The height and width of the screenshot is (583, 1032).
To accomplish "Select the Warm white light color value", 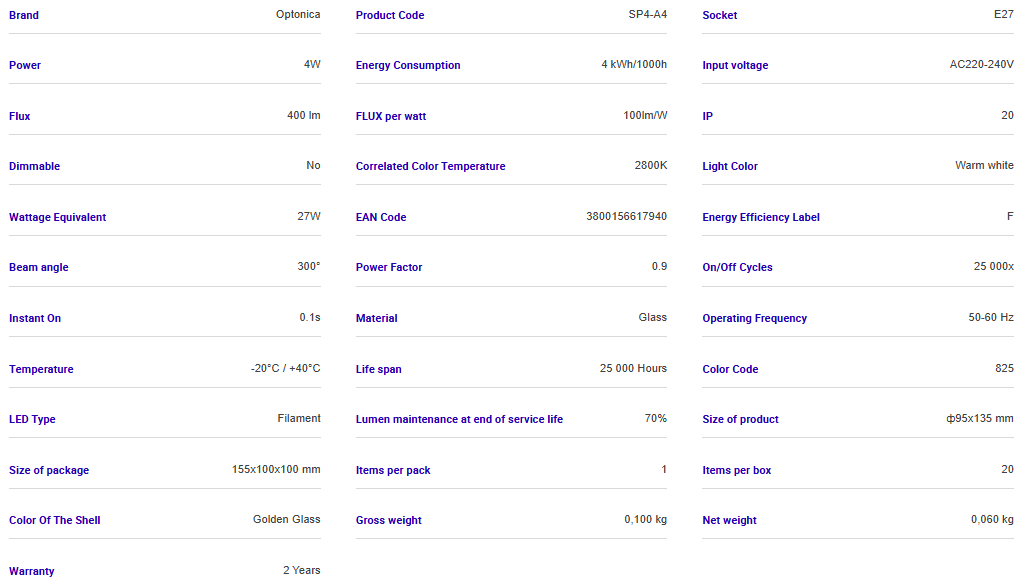I will (x=984, y=166).
